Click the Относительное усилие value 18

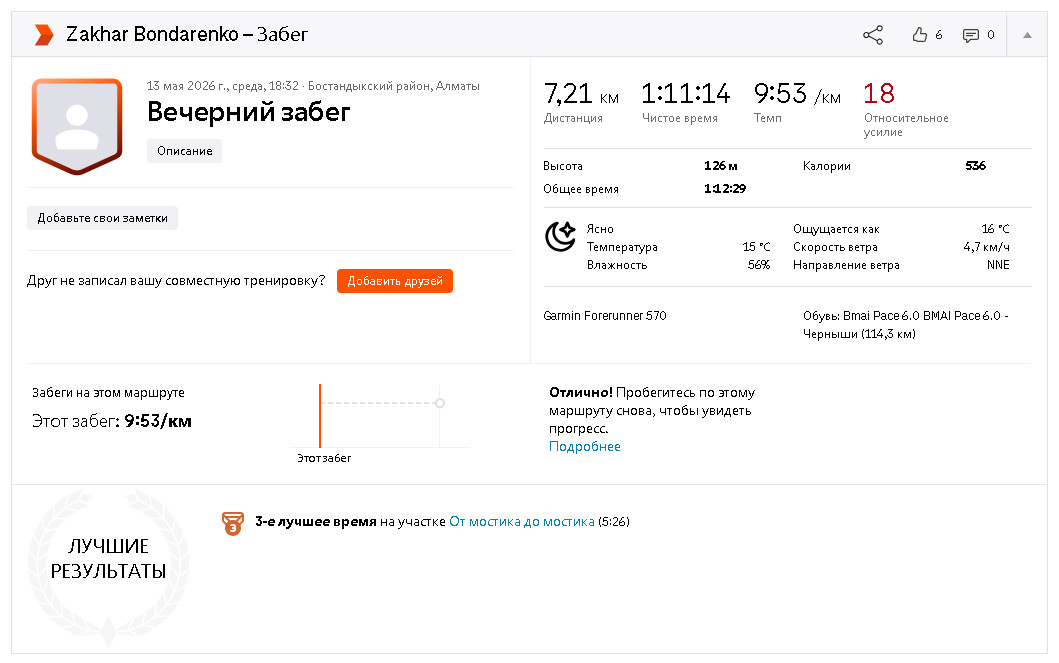click(879, 93)
